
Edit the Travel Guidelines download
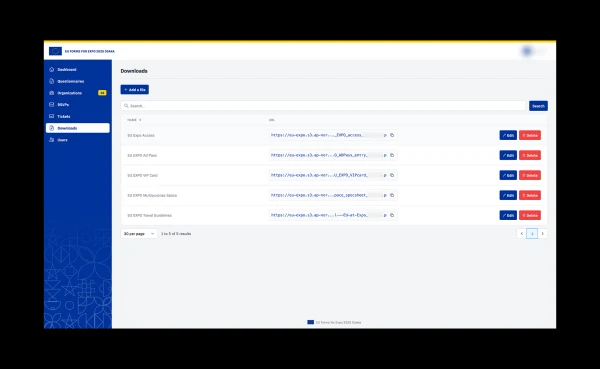click(x=508, y=215)
